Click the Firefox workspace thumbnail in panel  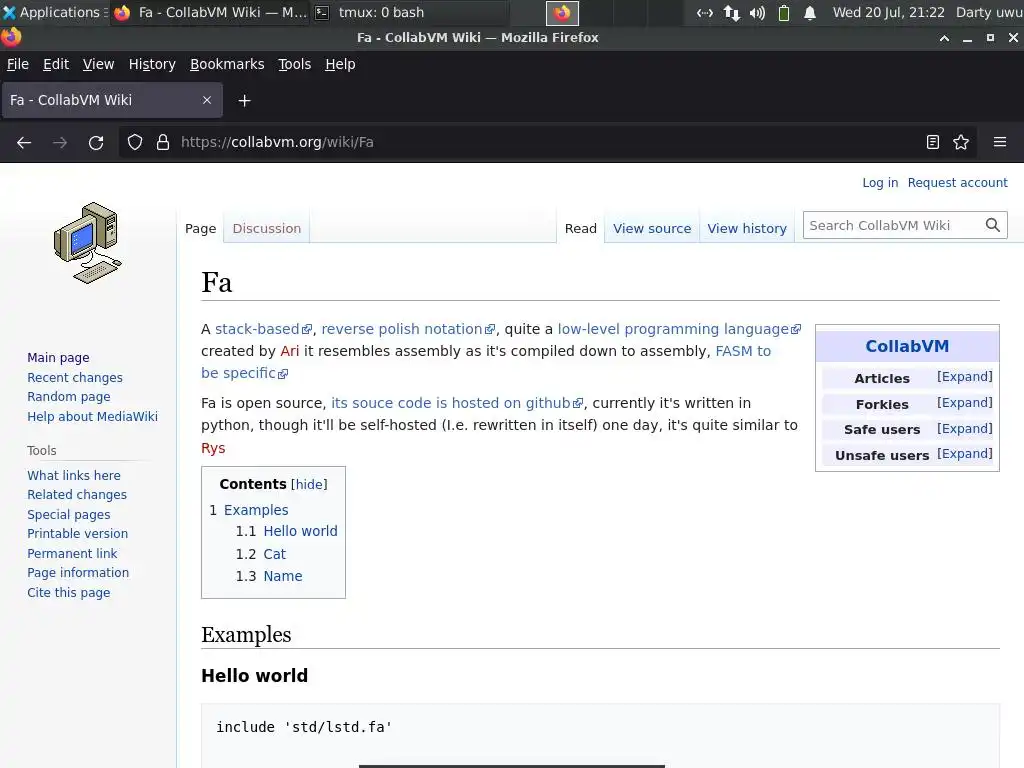coord(562,12)
